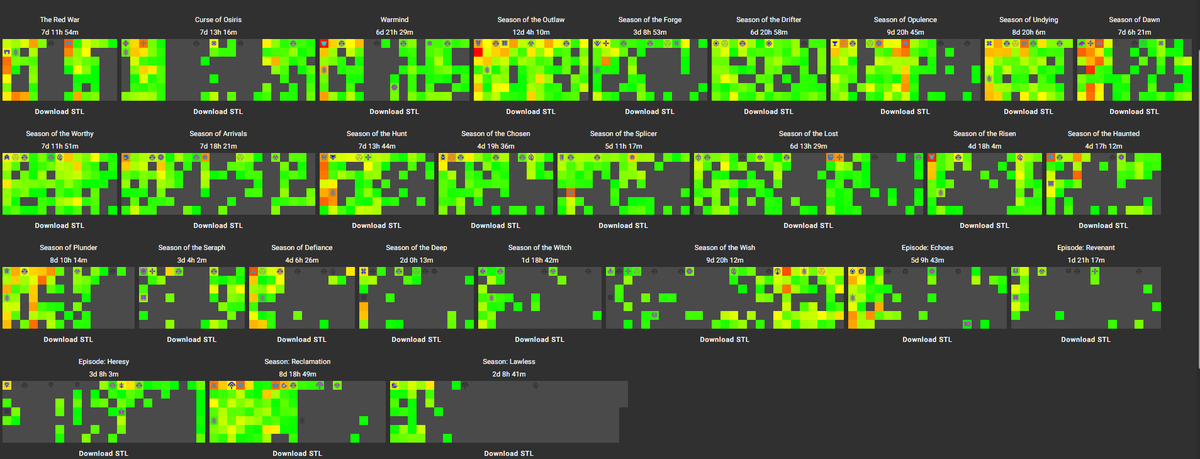
Task: Download STL for Episode: Heresy
Action: pyautogui.click(x=103, y=453)
